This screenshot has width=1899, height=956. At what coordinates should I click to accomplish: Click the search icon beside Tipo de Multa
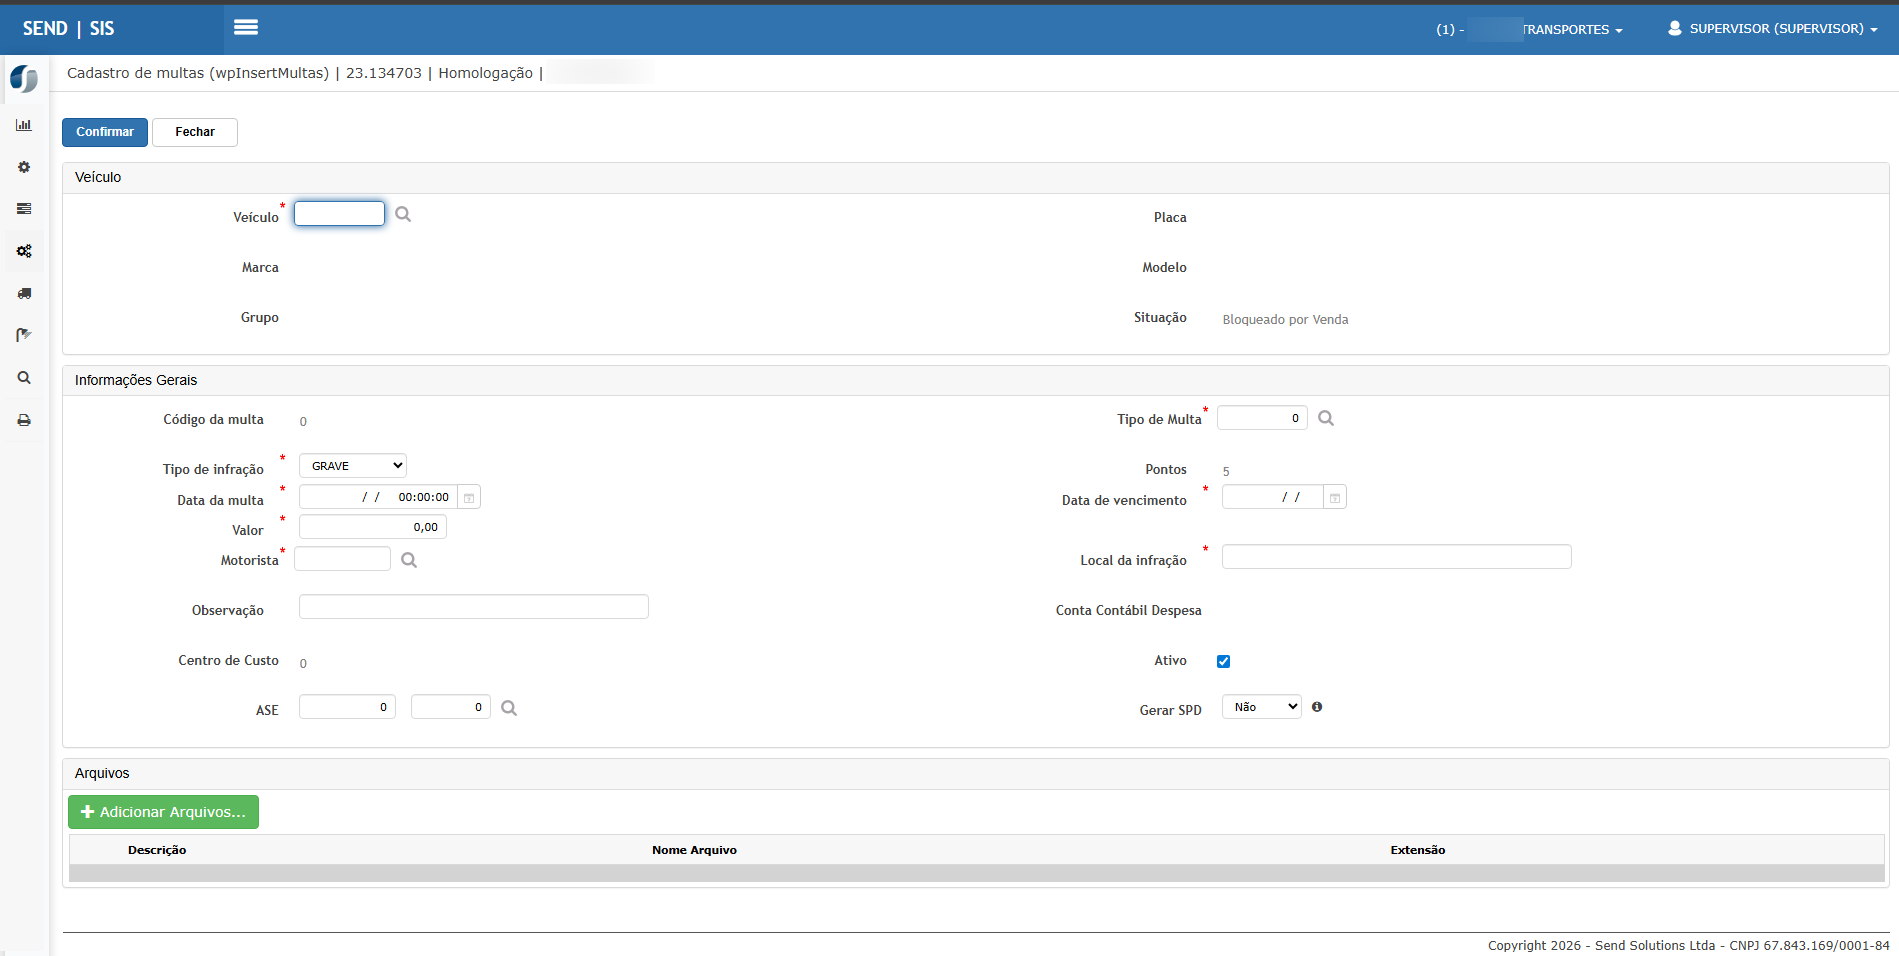click(x=1326, y=418)
